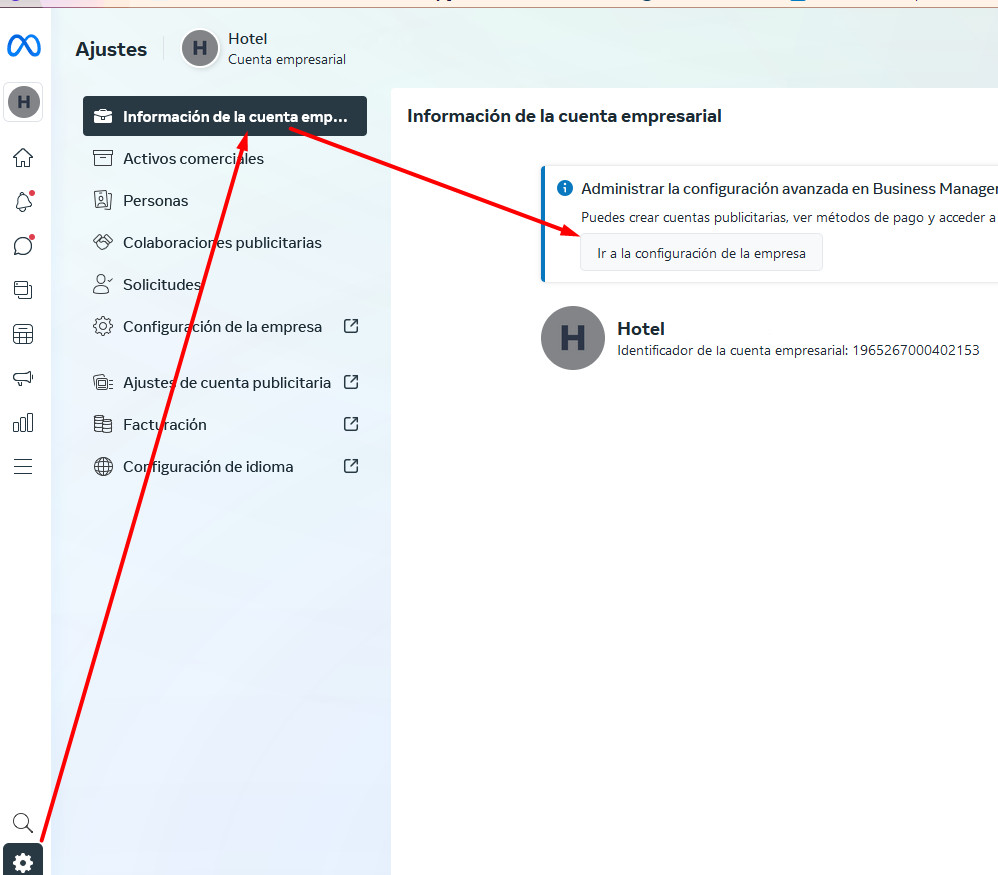Open insights bar chart icon

click(23, 423)
